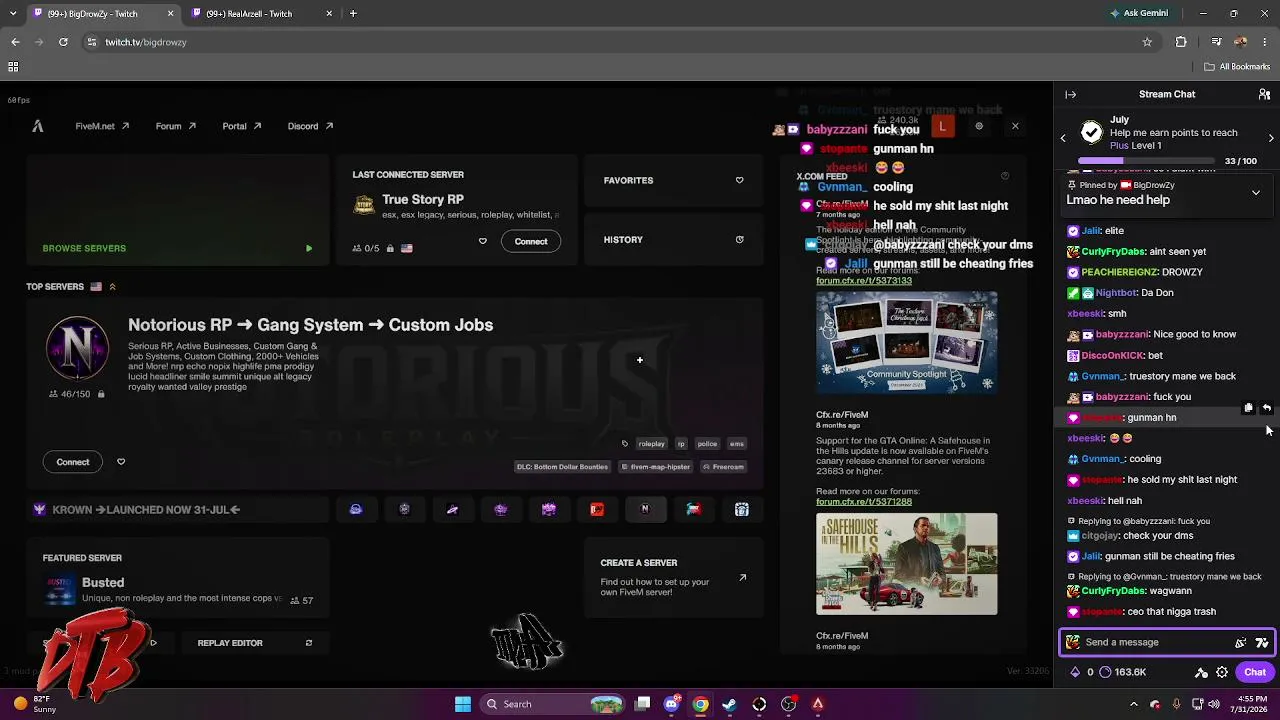Show hidden system tray icons
This screenshot has height=720, width=1280.
[1135, 704]
